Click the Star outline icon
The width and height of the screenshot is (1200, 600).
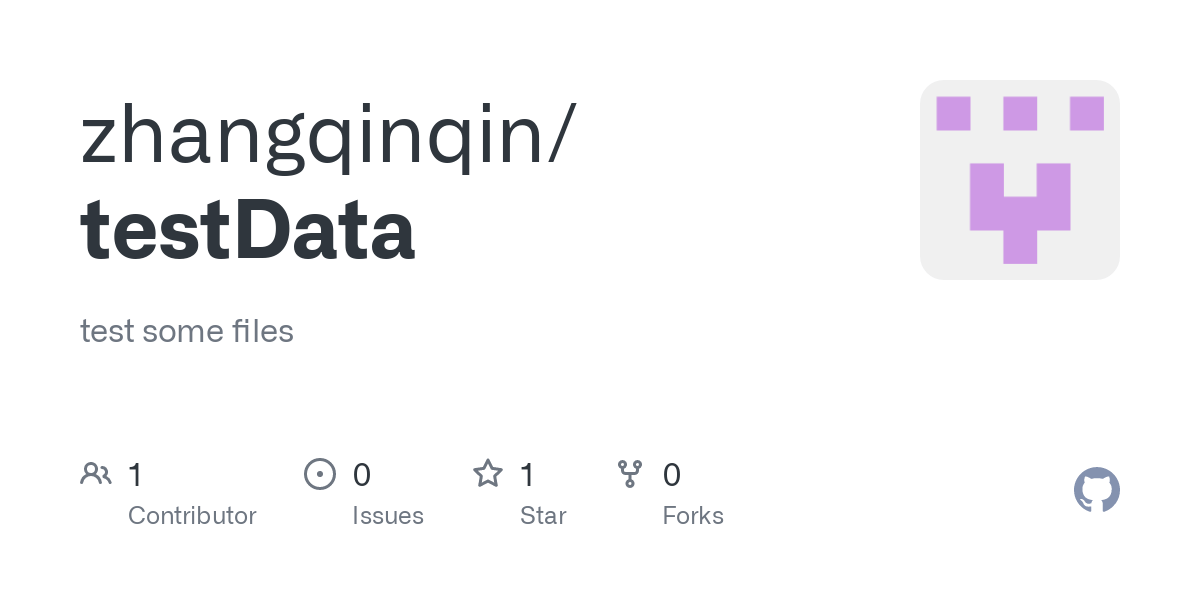pyautogui.click(x=488, y=474)
